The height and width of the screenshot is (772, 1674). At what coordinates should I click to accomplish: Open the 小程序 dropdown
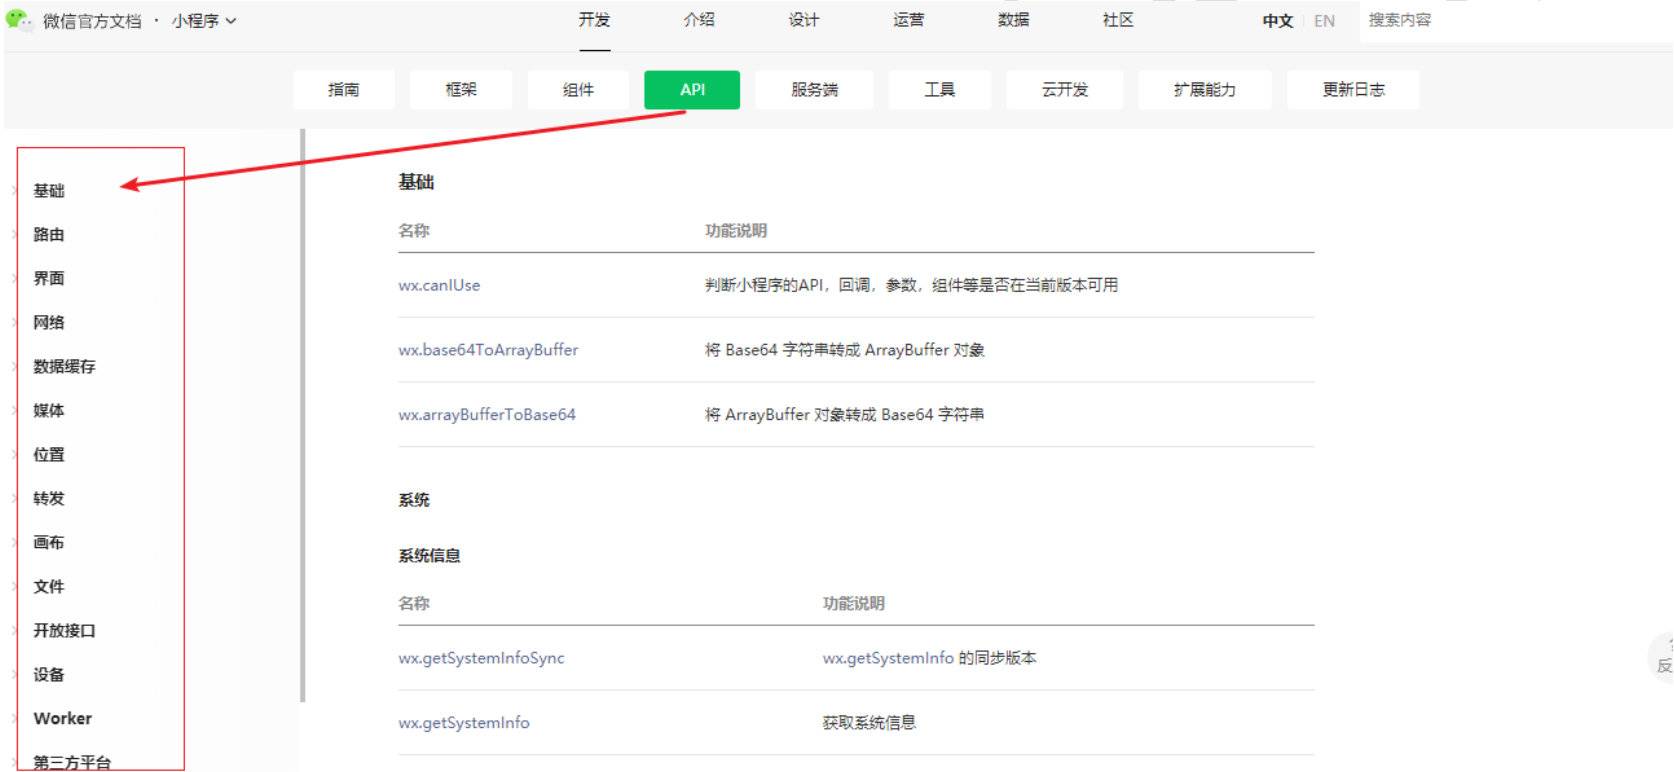pyautogui.click(x=204, y=20)
